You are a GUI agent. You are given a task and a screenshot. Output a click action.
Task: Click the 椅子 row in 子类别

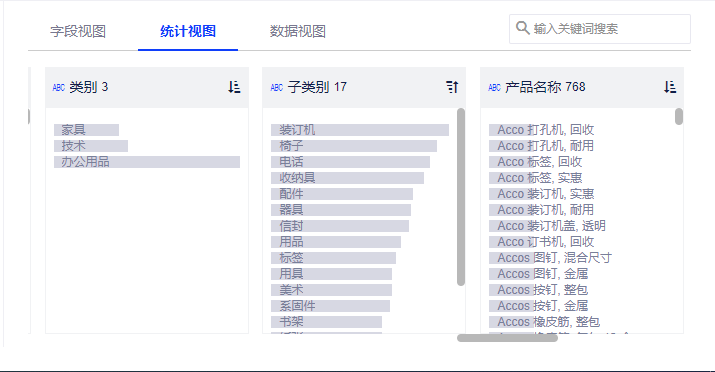354,146
